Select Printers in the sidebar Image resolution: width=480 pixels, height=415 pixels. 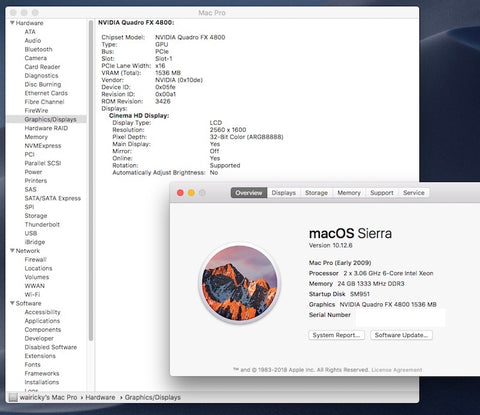click(36, 181)
